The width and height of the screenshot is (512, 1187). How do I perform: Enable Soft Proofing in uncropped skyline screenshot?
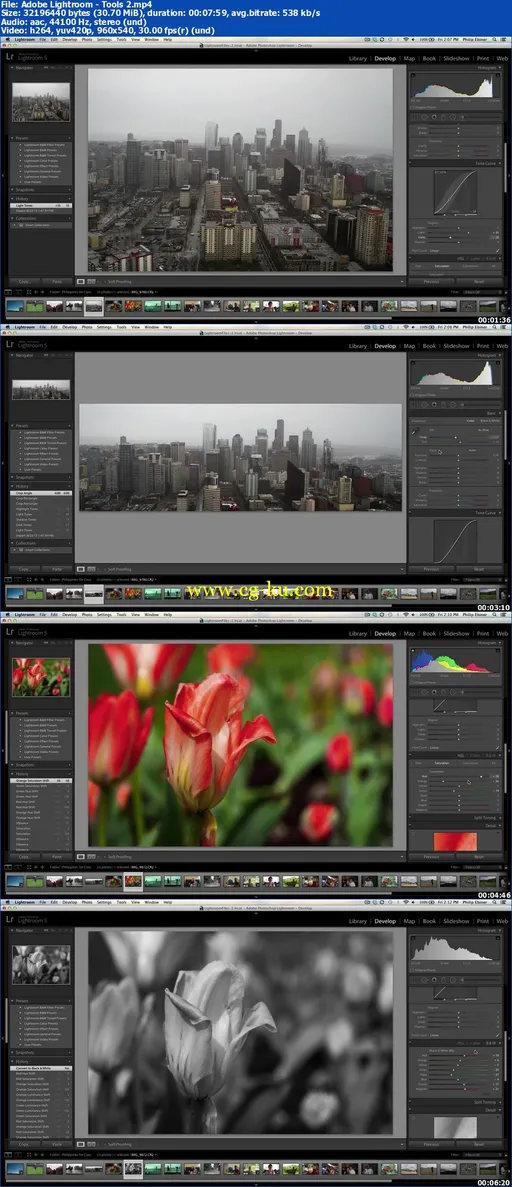coord(120,281)
